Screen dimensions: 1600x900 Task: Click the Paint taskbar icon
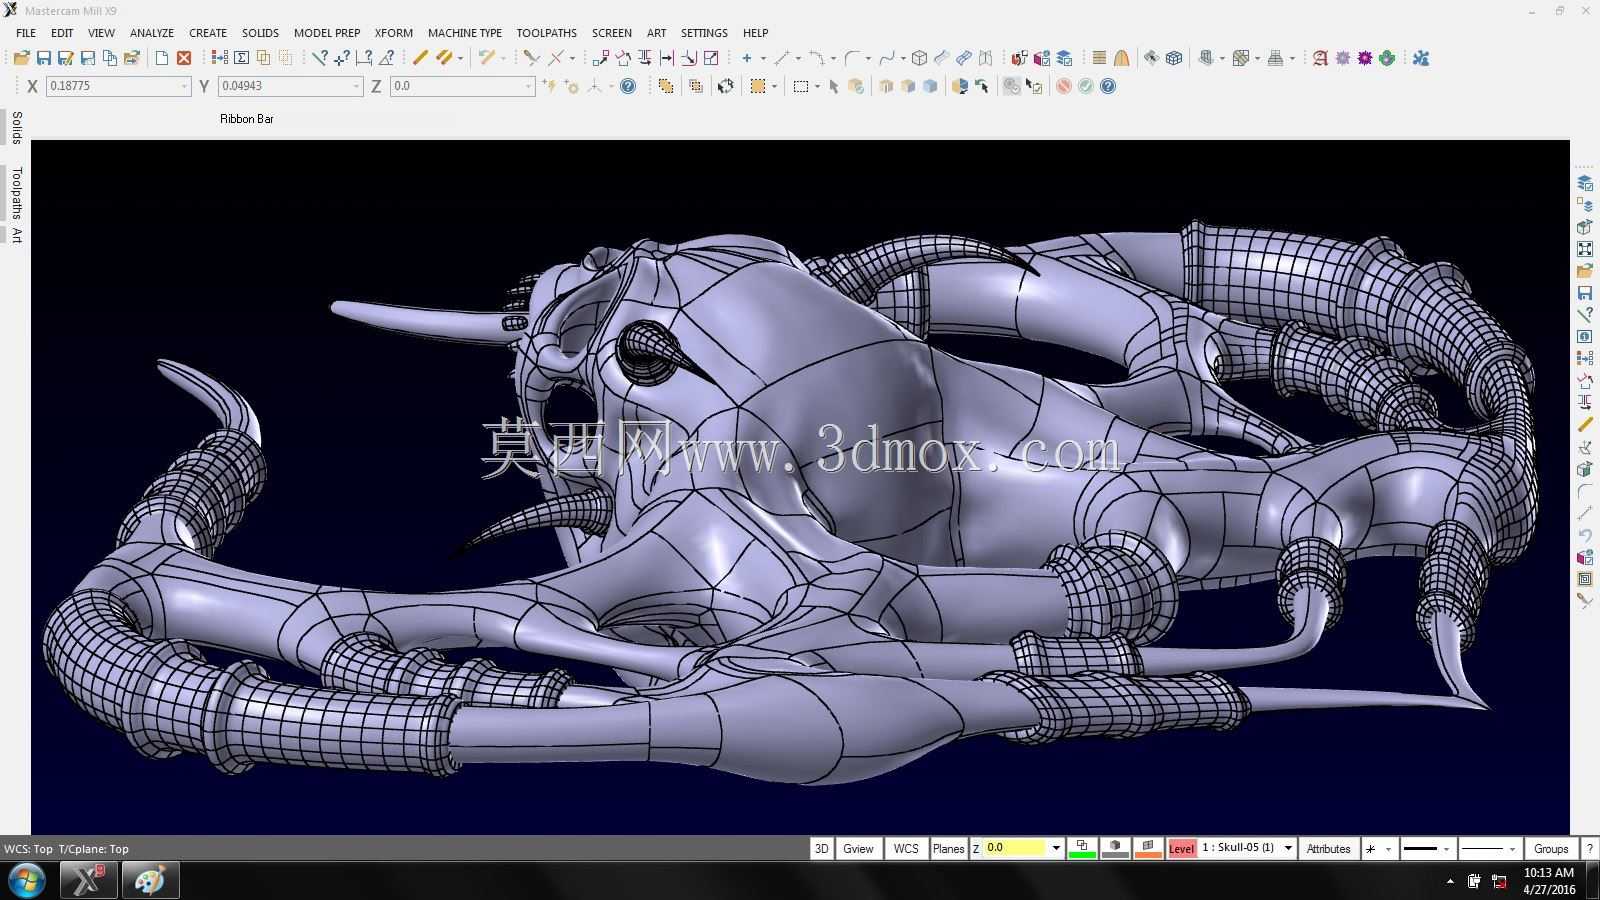point(150,881)
